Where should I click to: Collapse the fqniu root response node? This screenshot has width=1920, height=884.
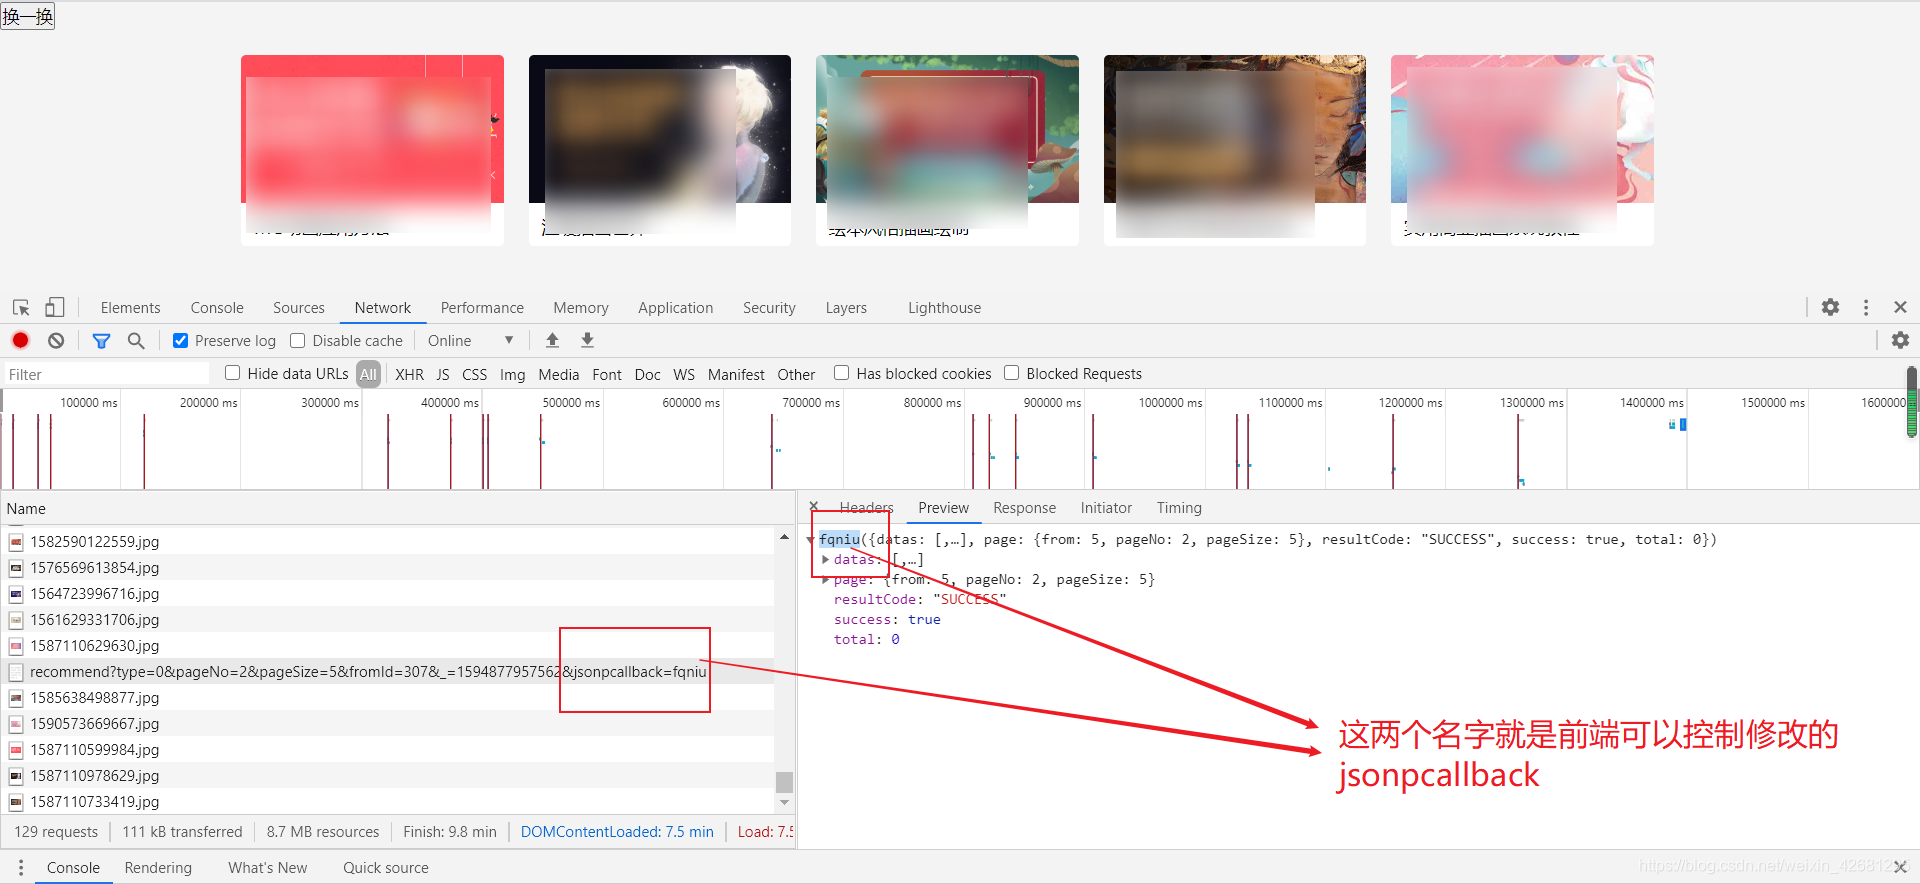[x=810, y=540]
